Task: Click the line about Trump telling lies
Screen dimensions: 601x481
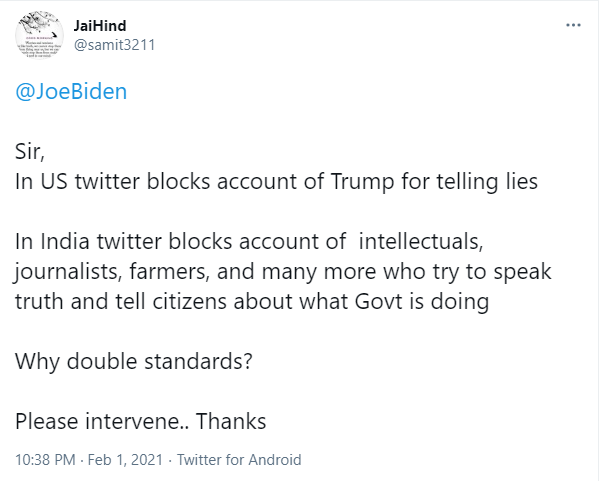Action: tap(276, 182)
